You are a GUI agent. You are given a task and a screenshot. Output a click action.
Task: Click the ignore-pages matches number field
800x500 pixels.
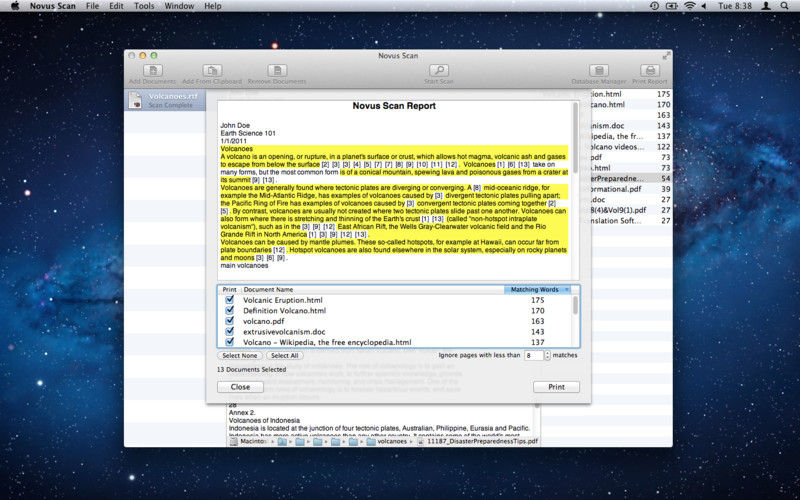[534, 355]
